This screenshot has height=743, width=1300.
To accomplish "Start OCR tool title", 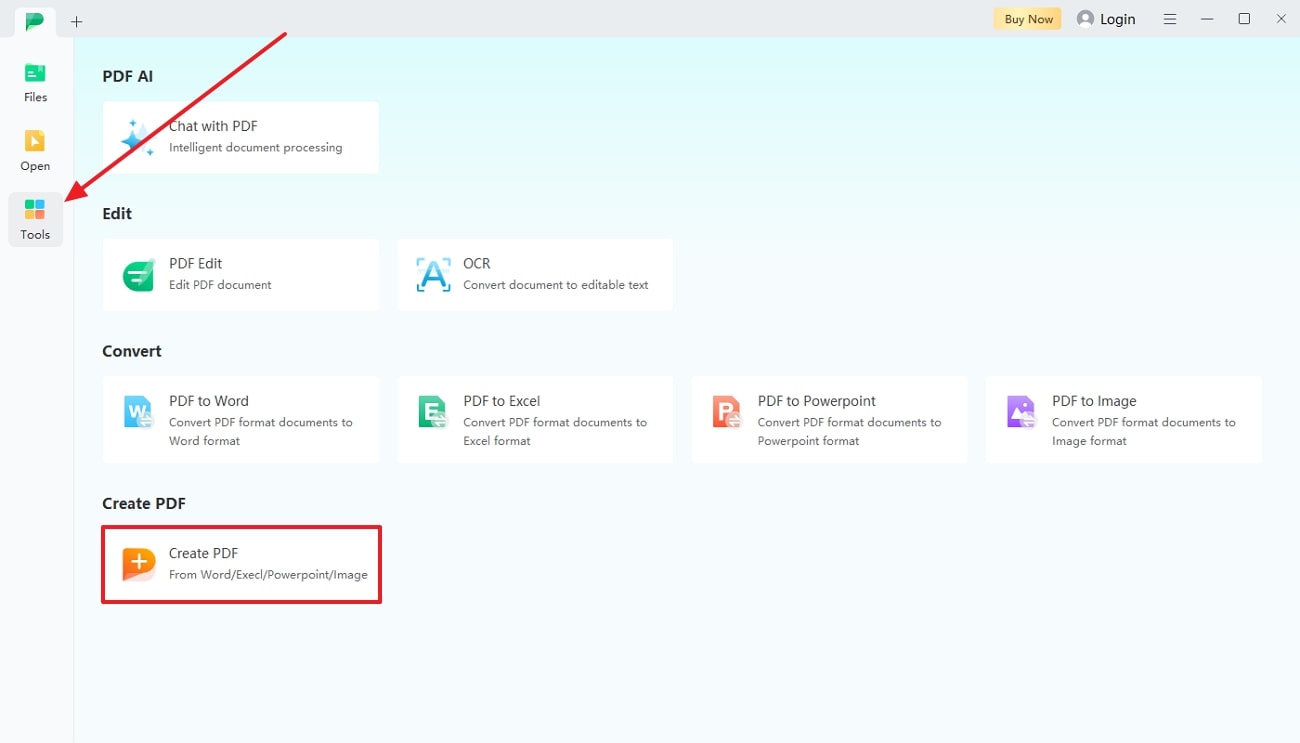I will pyautogui.click(x=477, y=263).
